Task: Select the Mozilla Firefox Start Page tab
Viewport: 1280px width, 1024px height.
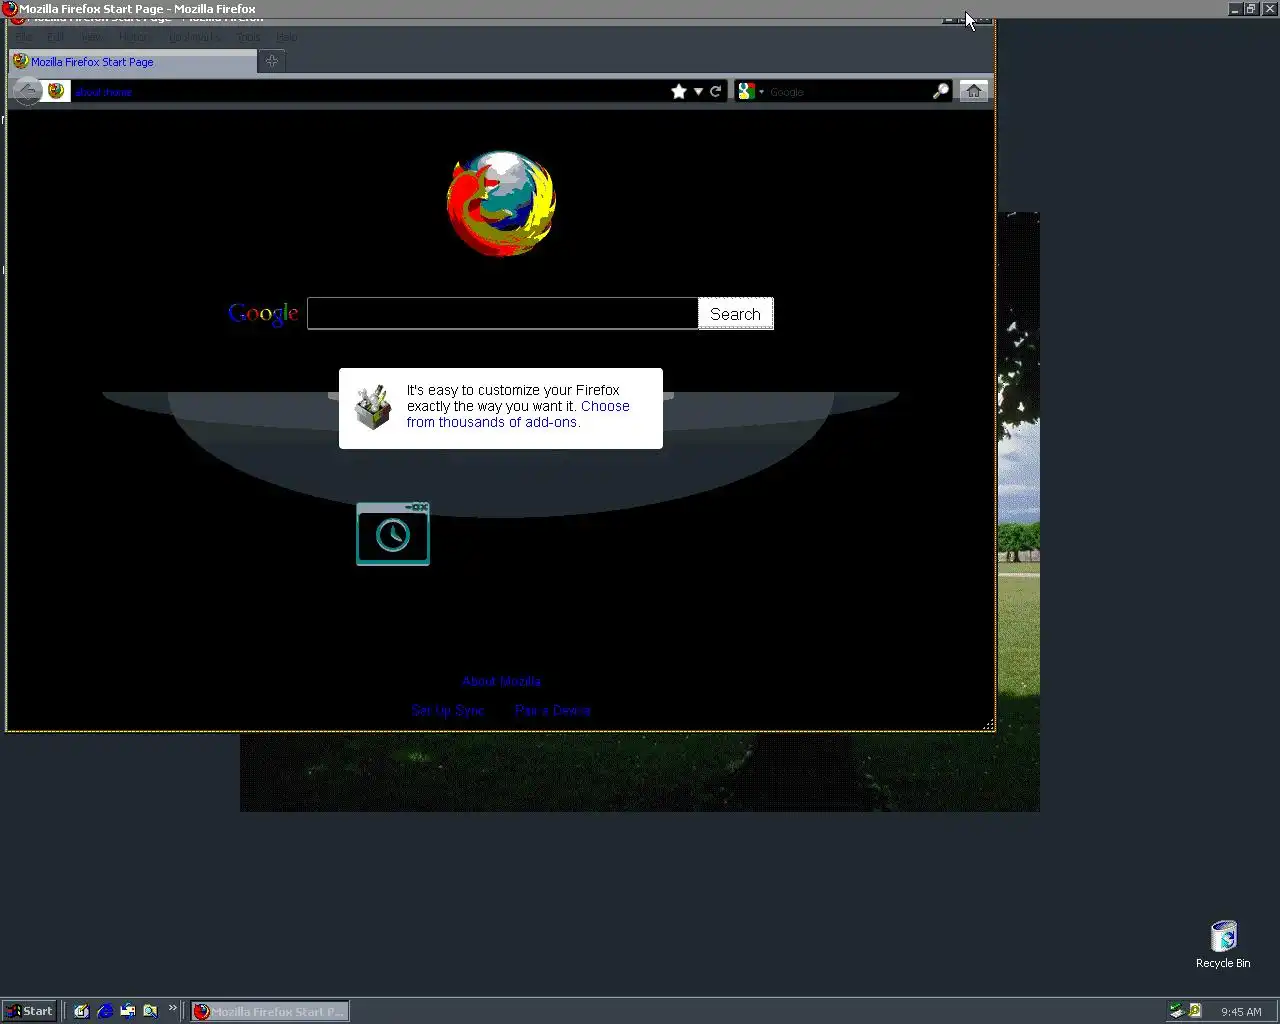Action: pyautogui.click(x=132, y=62)
